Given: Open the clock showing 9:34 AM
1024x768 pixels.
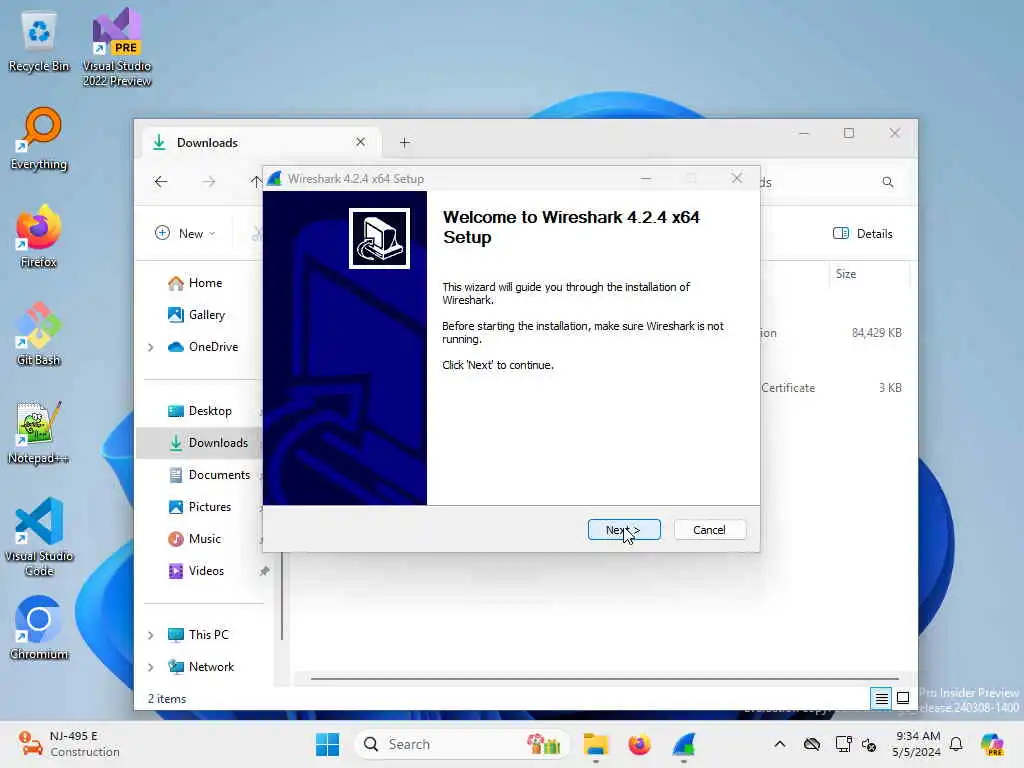Looking at the screenshot, I should (x=917, y=744).
